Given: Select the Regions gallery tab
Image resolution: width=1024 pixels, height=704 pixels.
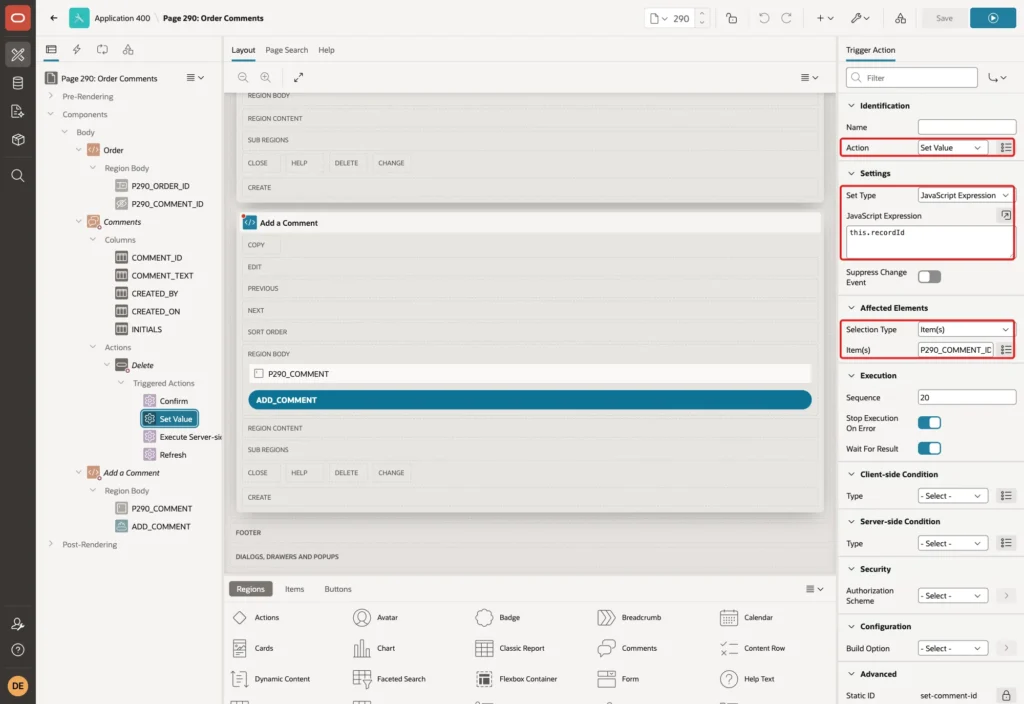Looking at the screenshot, I should pos(250,588).
